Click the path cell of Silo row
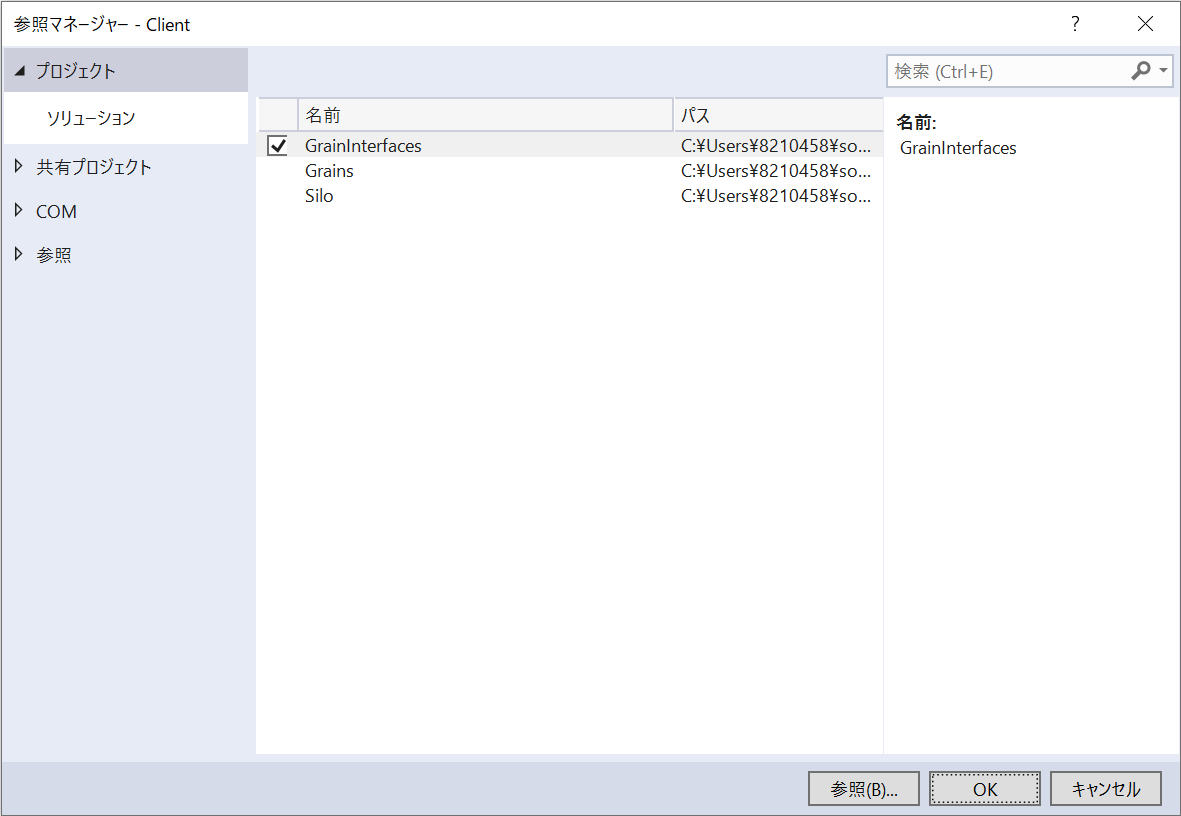Screen dimensions: 1181x816 pos(776,196)
